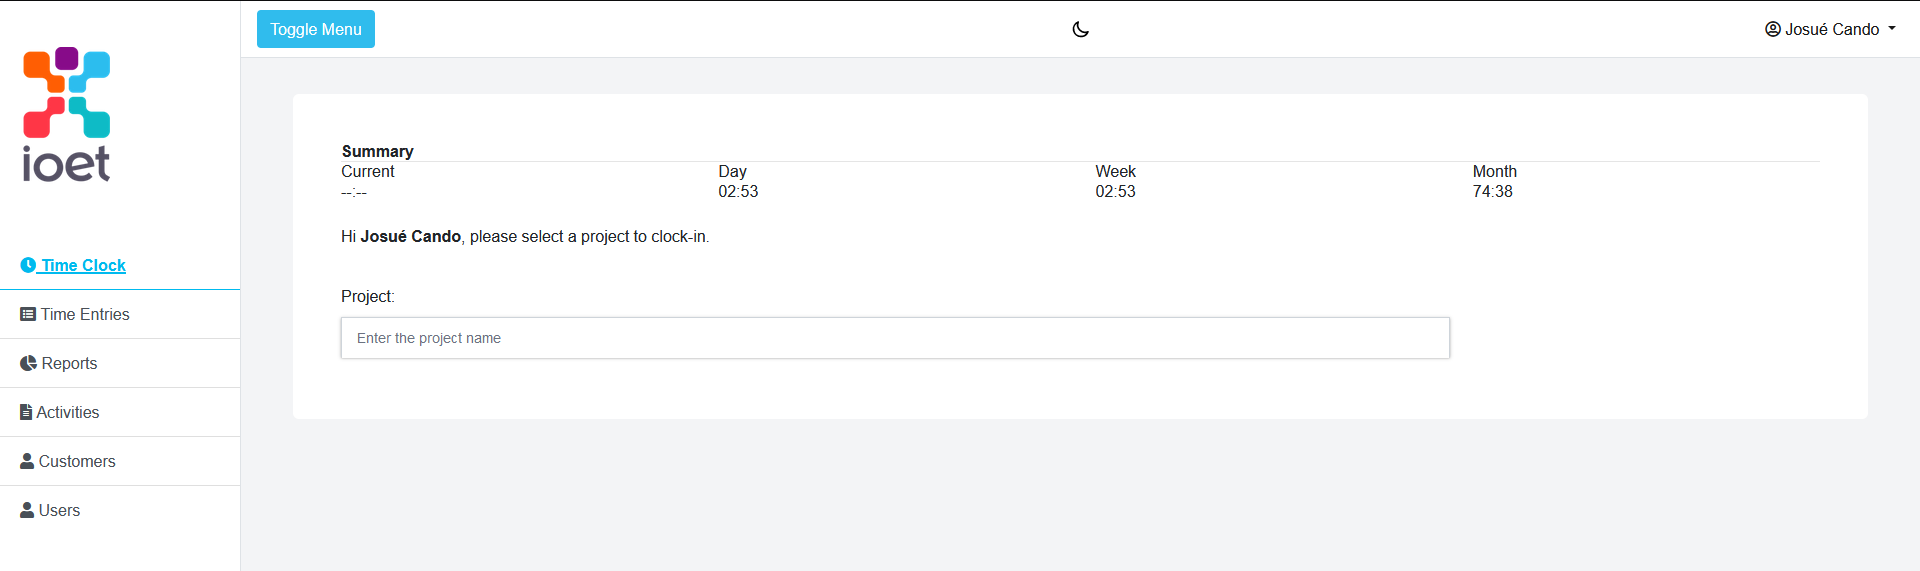Click the document icon beside Activities
The width and height of the screenshot is (1920, 571).
click(x=26, y=412)
